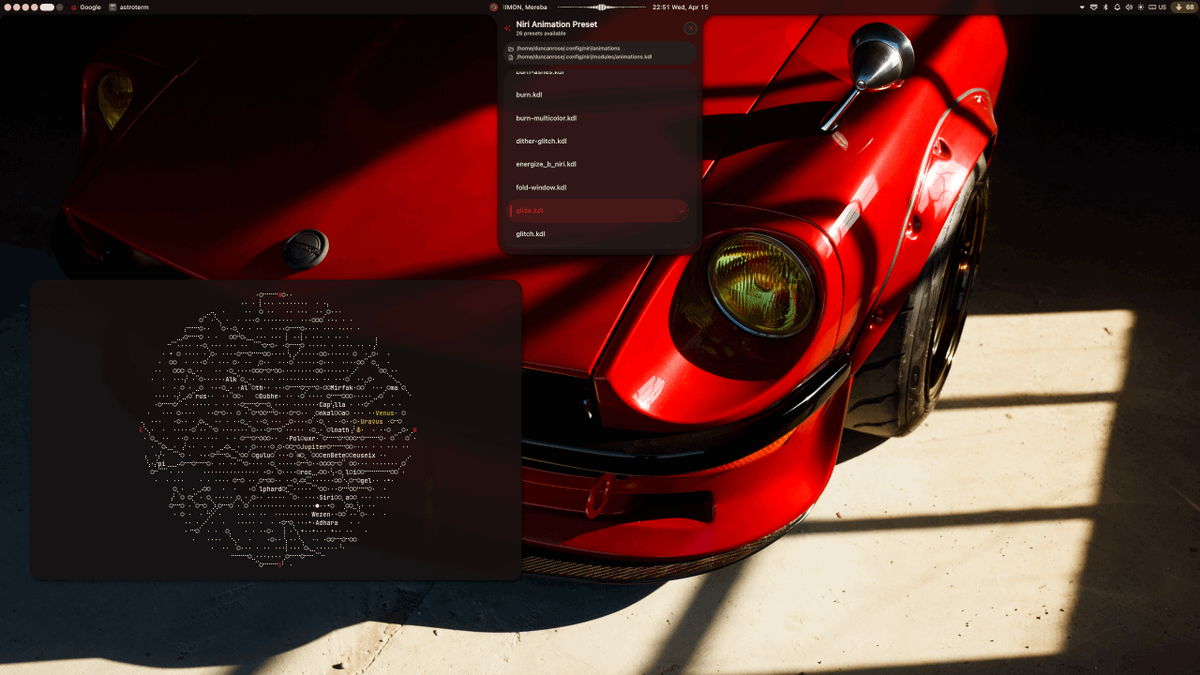Image resolution: width=1200 pixels, height=675 pixels.
Task: Select fold-window.kdl from the preset list
Action: pos(598,187)
